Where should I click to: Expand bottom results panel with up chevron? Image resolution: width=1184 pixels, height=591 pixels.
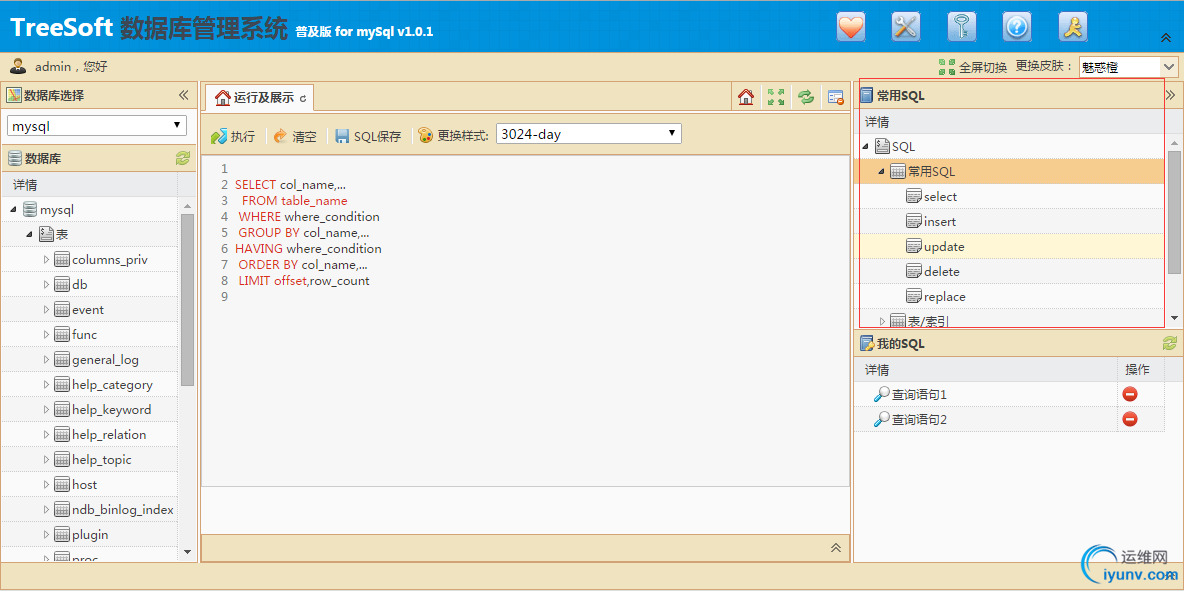coord(836,548)
